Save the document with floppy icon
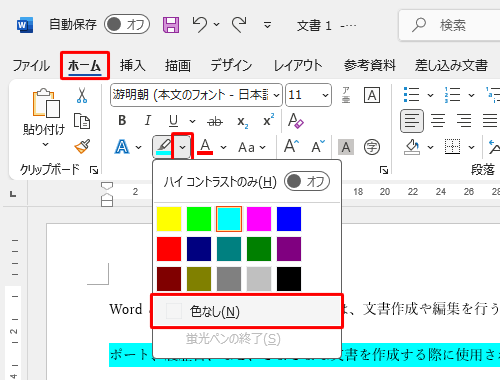 [x=171, y=25]
